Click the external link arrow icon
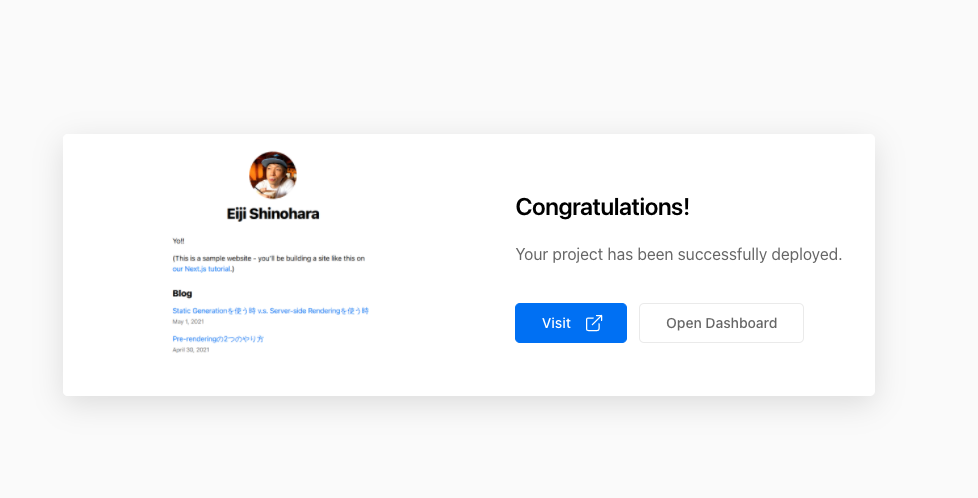The image size is (978, 498). (594, 323)
